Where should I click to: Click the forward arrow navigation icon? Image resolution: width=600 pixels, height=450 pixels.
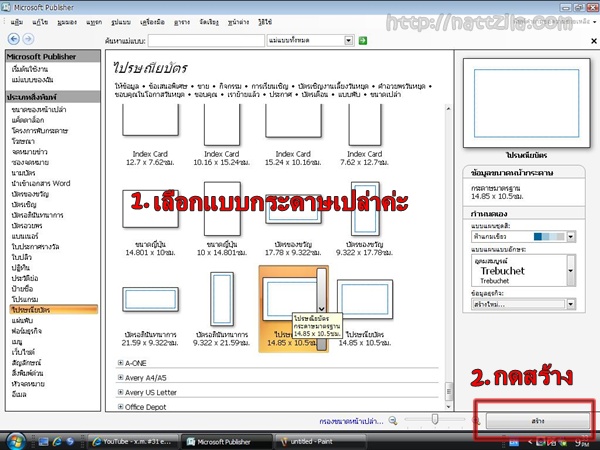(28, 39)
